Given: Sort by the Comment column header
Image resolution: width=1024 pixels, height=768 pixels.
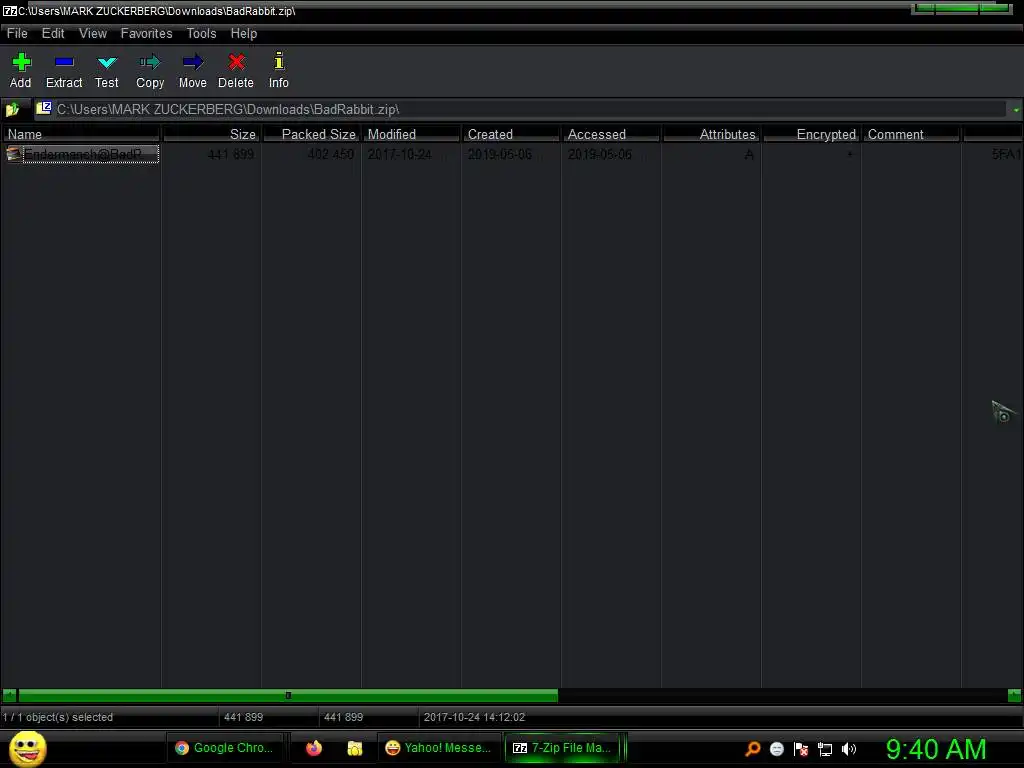Looking at the screenshot, I should pos(911,134).
